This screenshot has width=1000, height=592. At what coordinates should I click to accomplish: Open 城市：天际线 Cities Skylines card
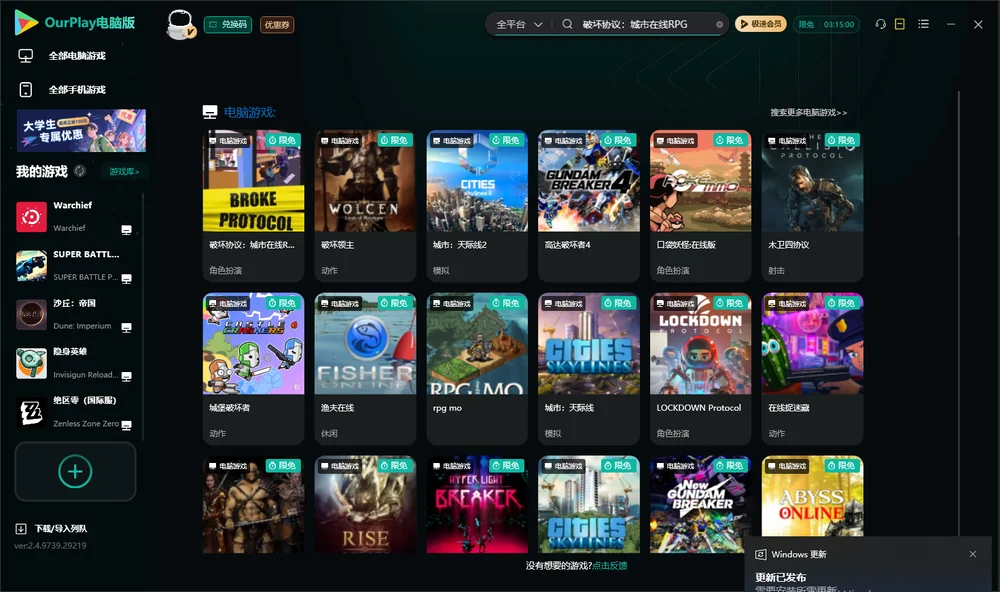tap(589, 369)
